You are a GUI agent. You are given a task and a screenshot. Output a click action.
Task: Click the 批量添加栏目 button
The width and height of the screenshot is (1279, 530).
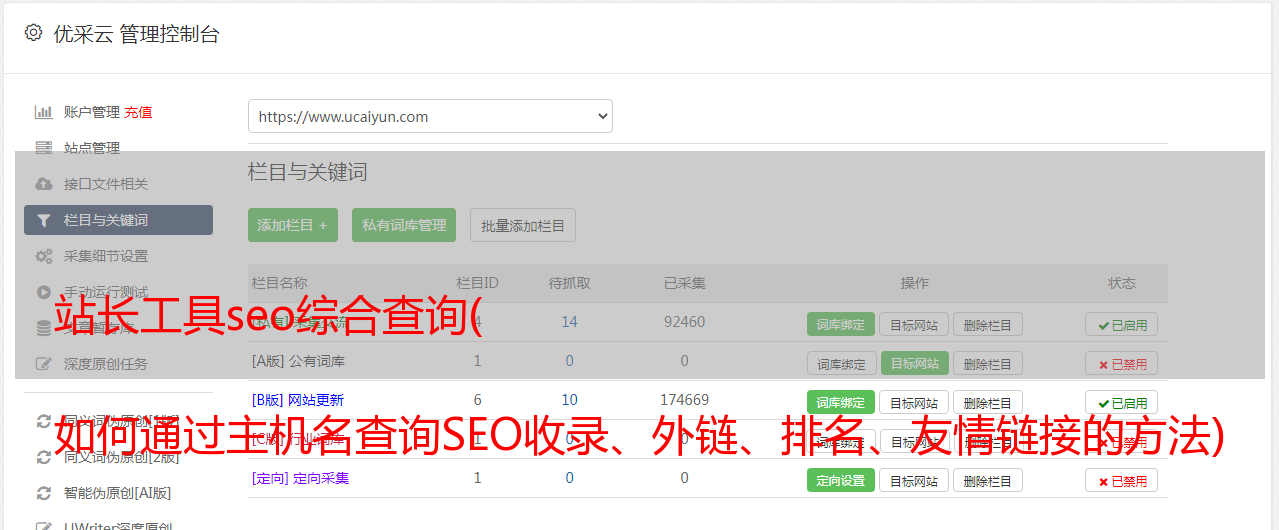(x=523, y=225)
